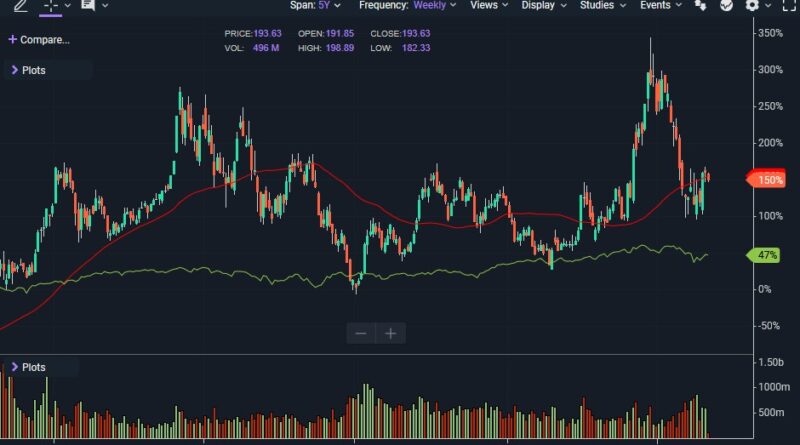The width and height of the screenshot is (800, 445).
Task: Click the checkmark badge icon
Action: [727, 5]
